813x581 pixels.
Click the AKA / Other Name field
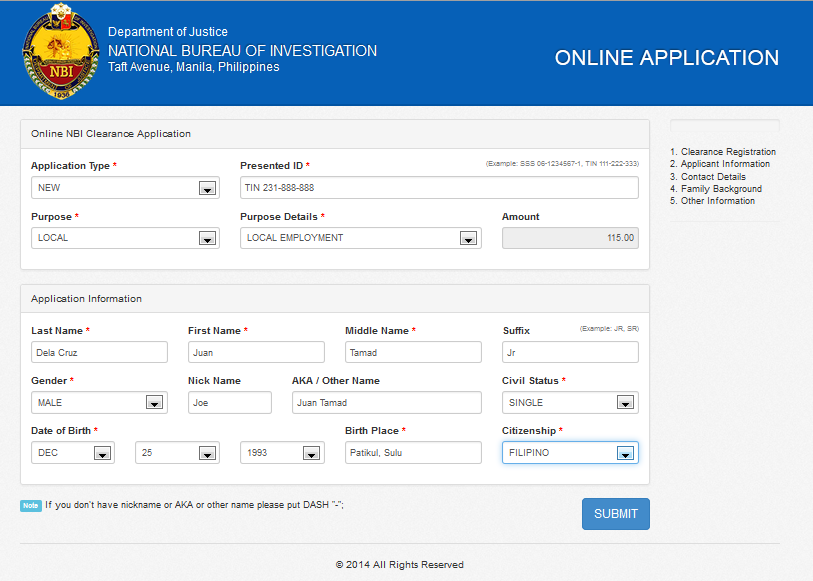[x=387, y=403]
